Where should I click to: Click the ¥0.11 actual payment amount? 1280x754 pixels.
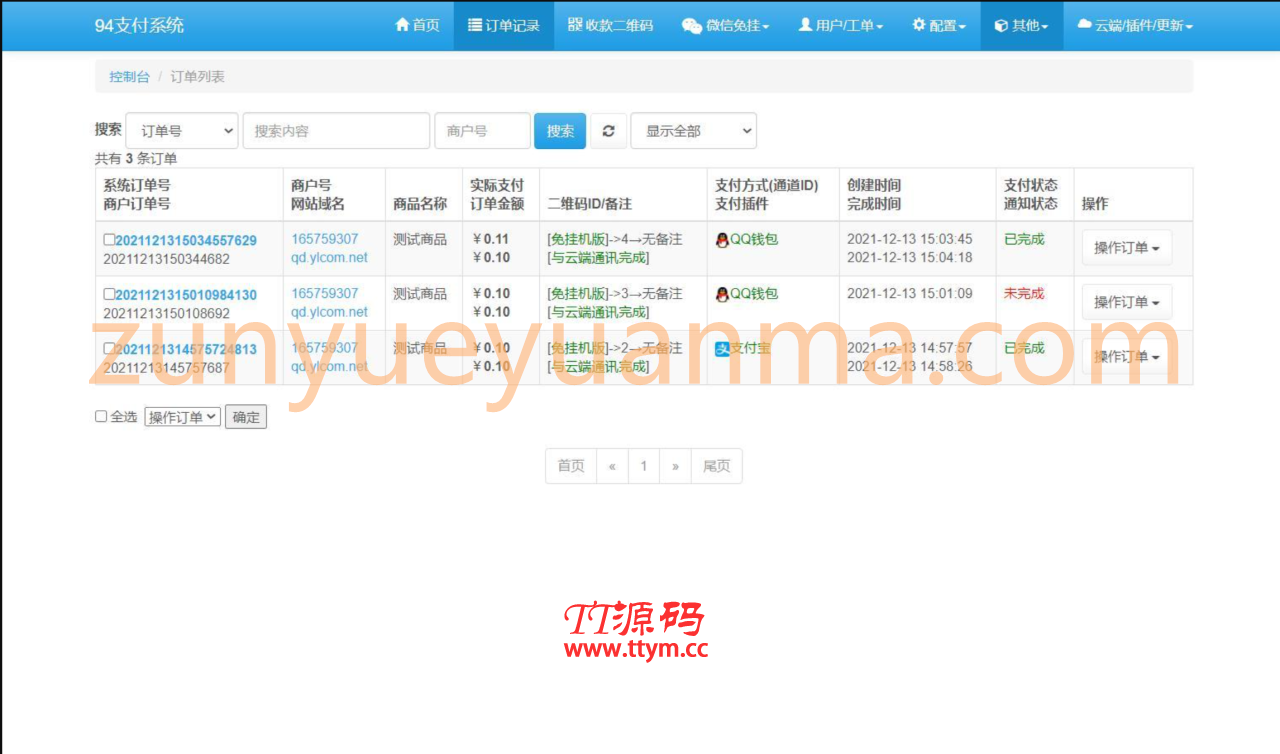[x=490, y=239]
